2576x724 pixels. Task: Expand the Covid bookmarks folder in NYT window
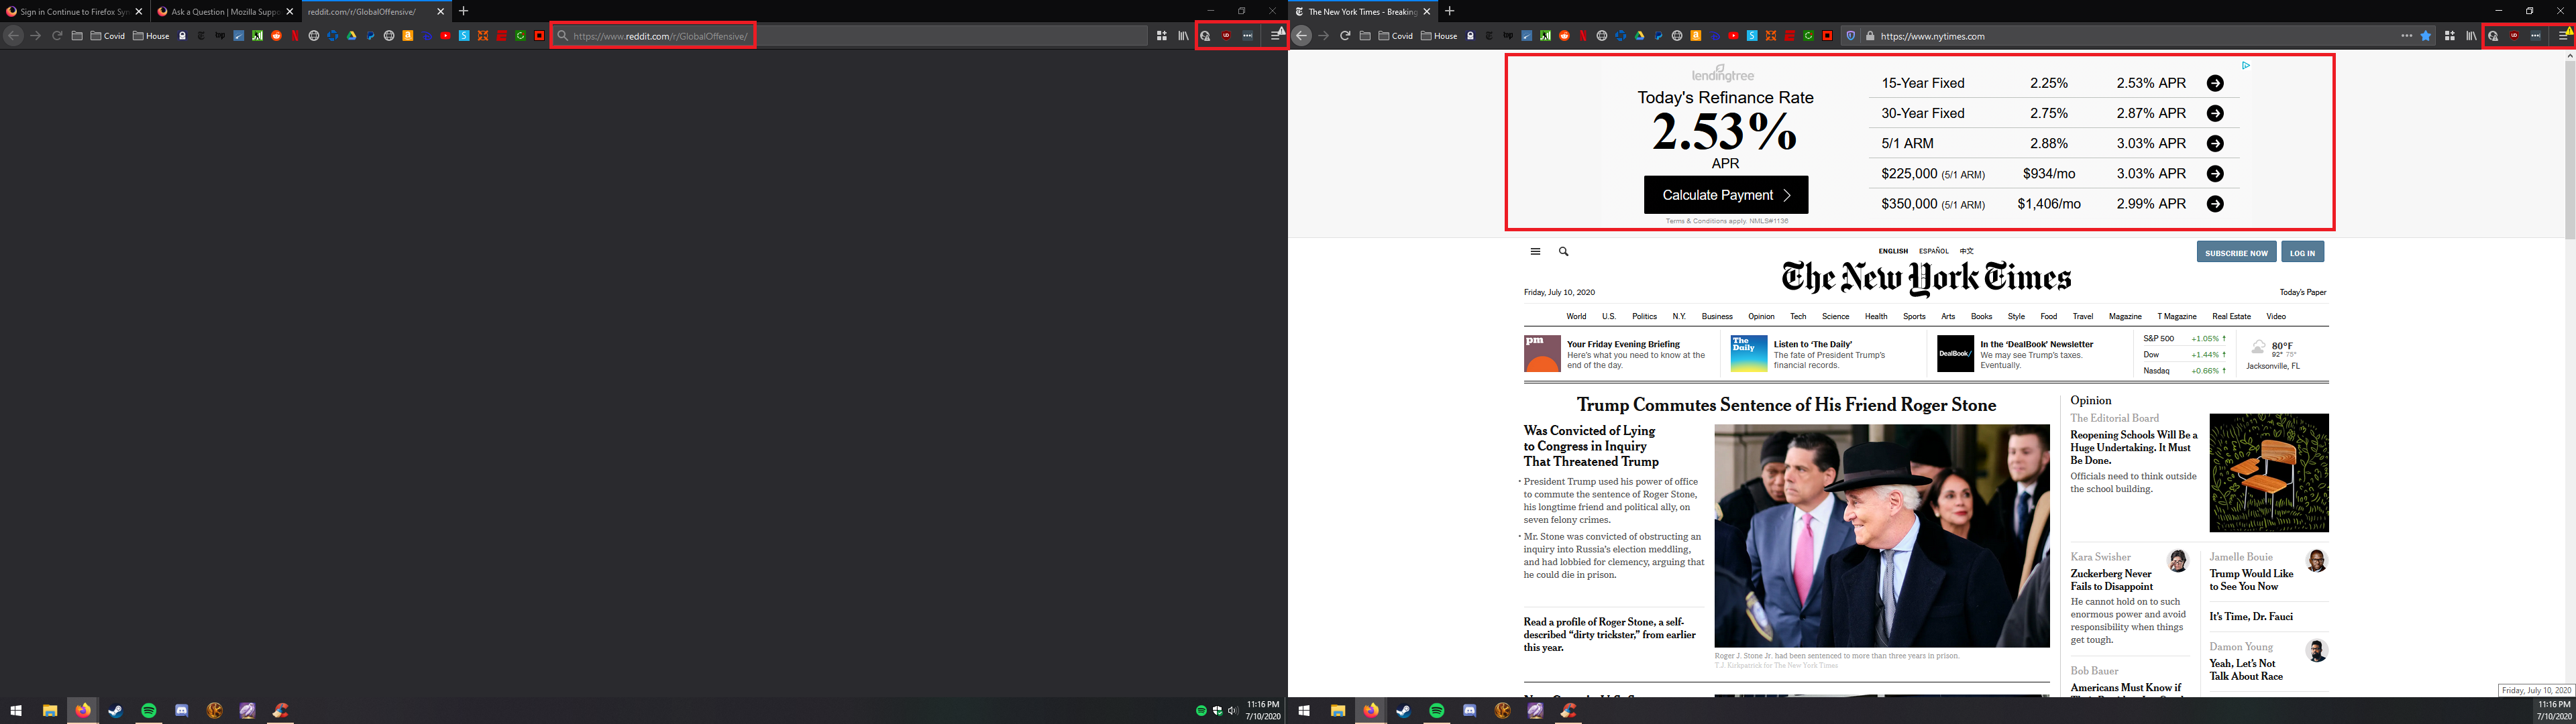click(1395, 36)
